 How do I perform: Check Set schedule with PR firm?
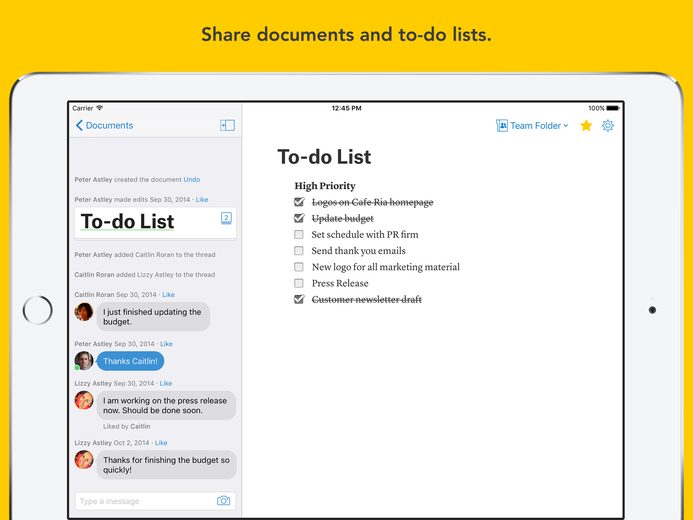[299, 235]
